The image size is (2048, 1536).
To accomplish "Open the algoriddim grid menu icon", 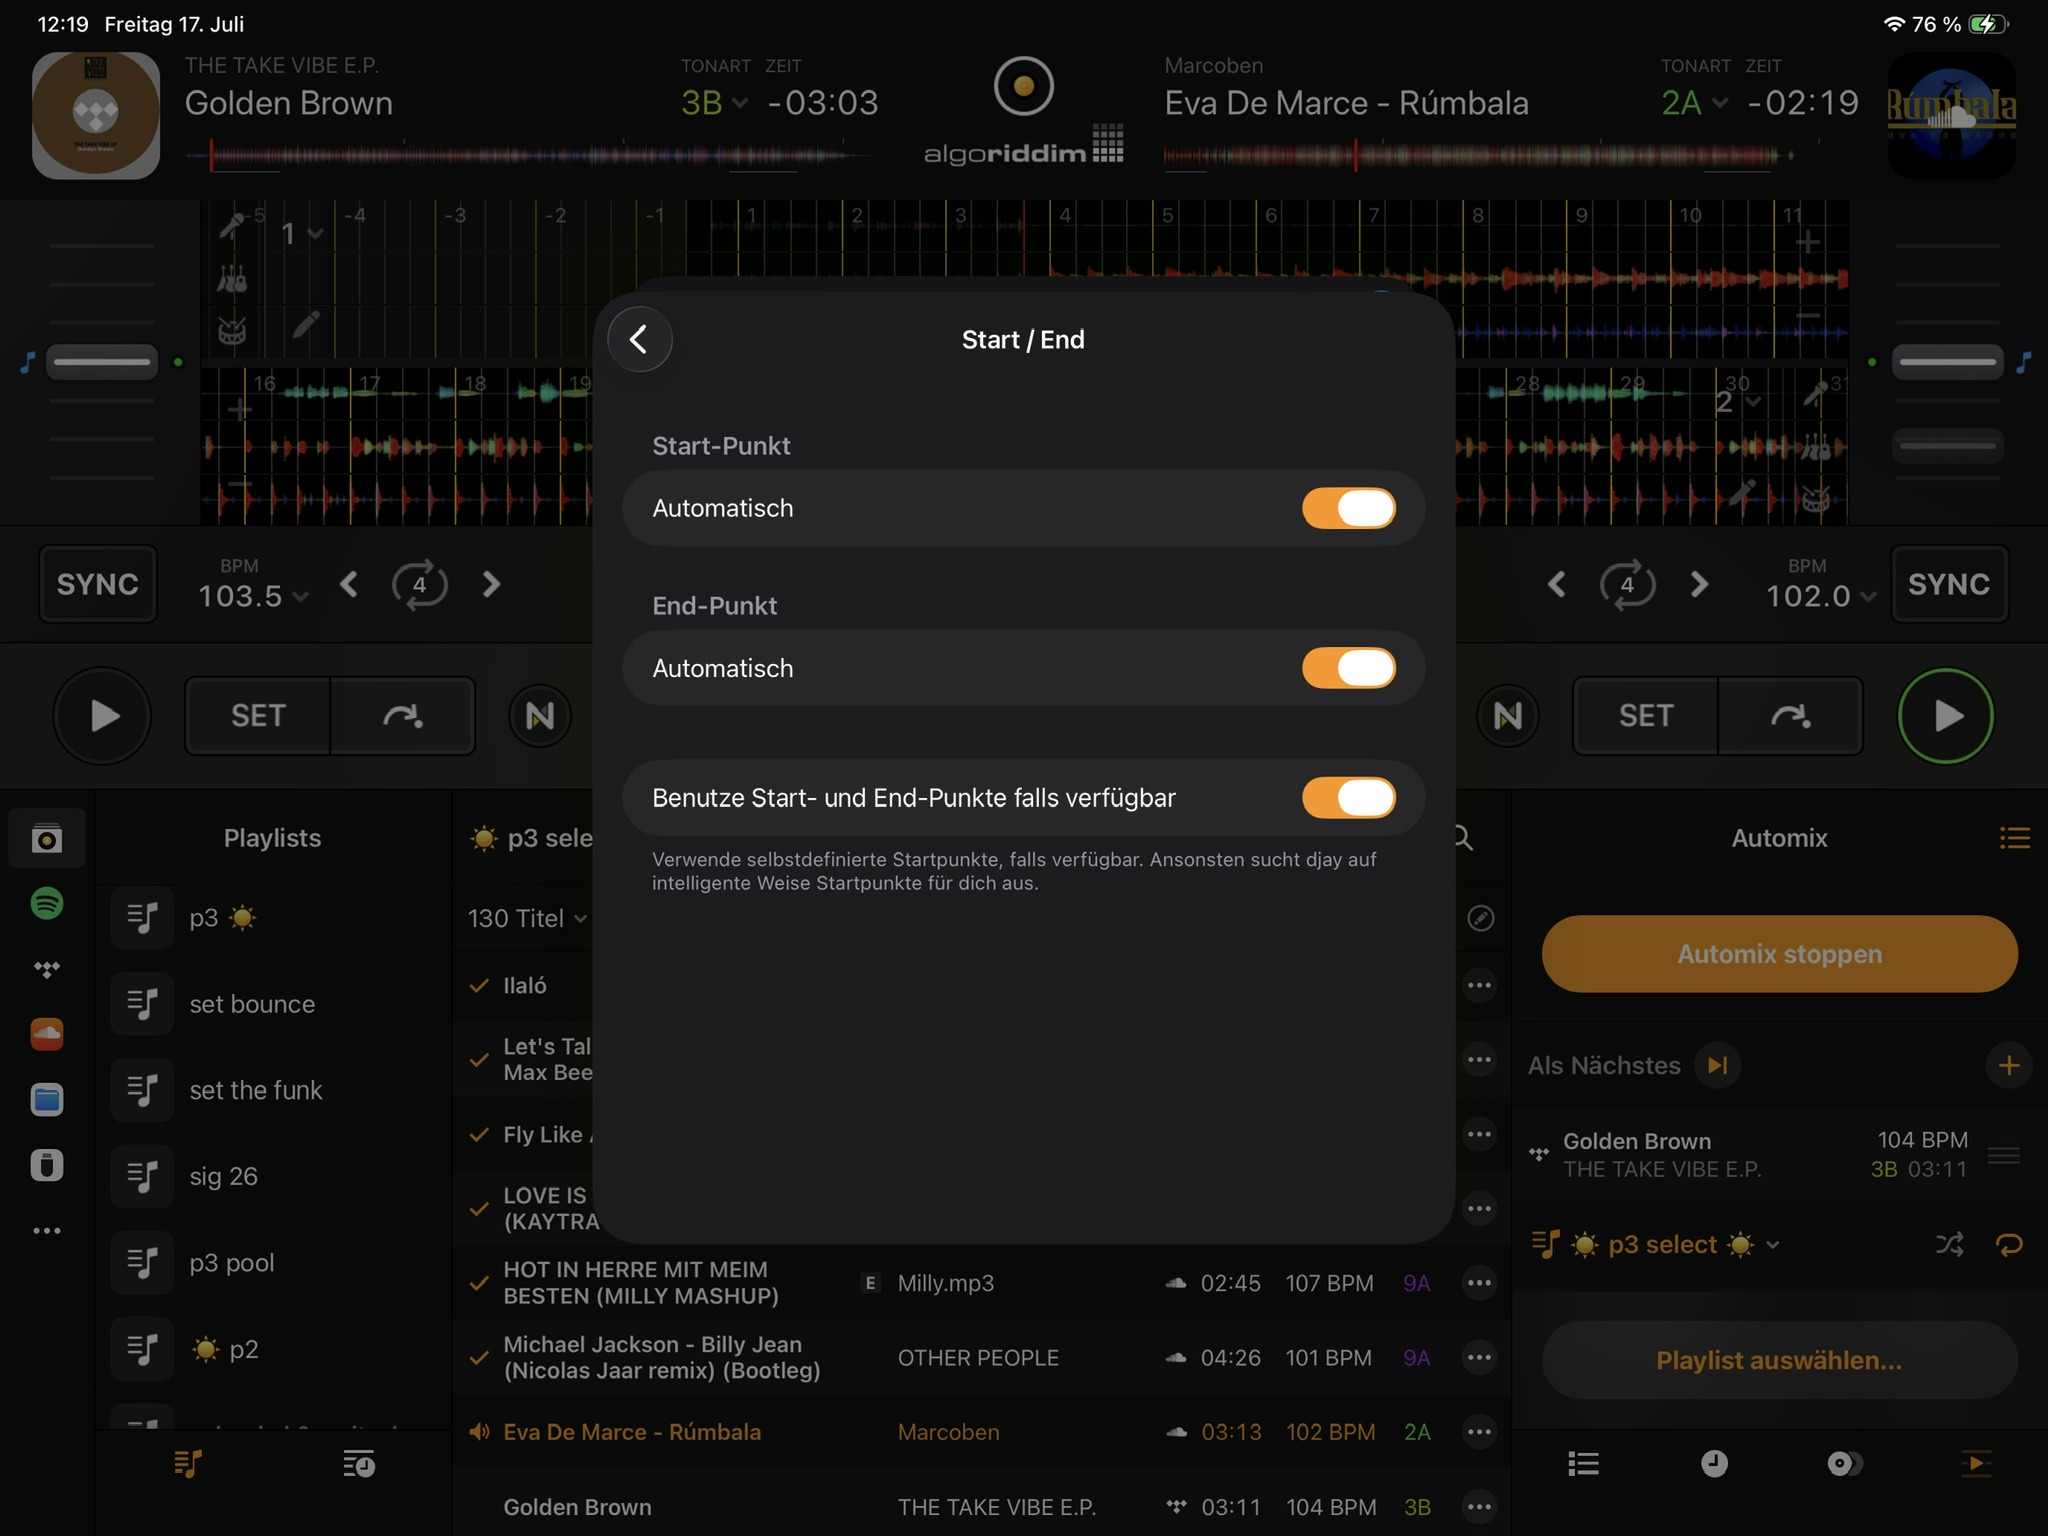I will pos(1108,143).
